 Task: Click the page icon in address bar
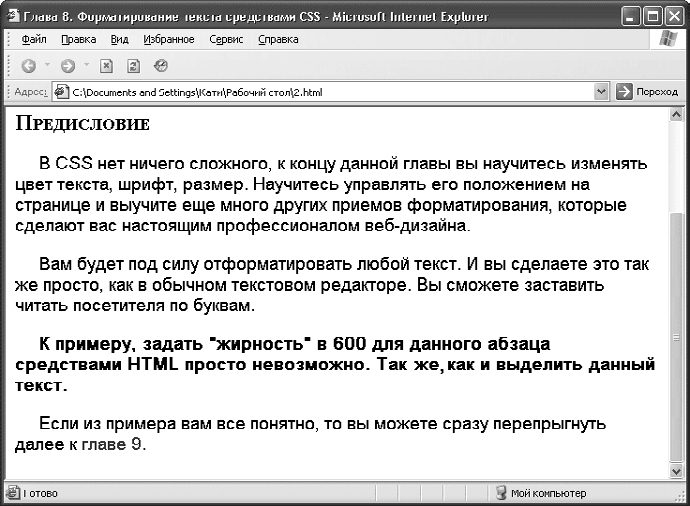point(61,92)
